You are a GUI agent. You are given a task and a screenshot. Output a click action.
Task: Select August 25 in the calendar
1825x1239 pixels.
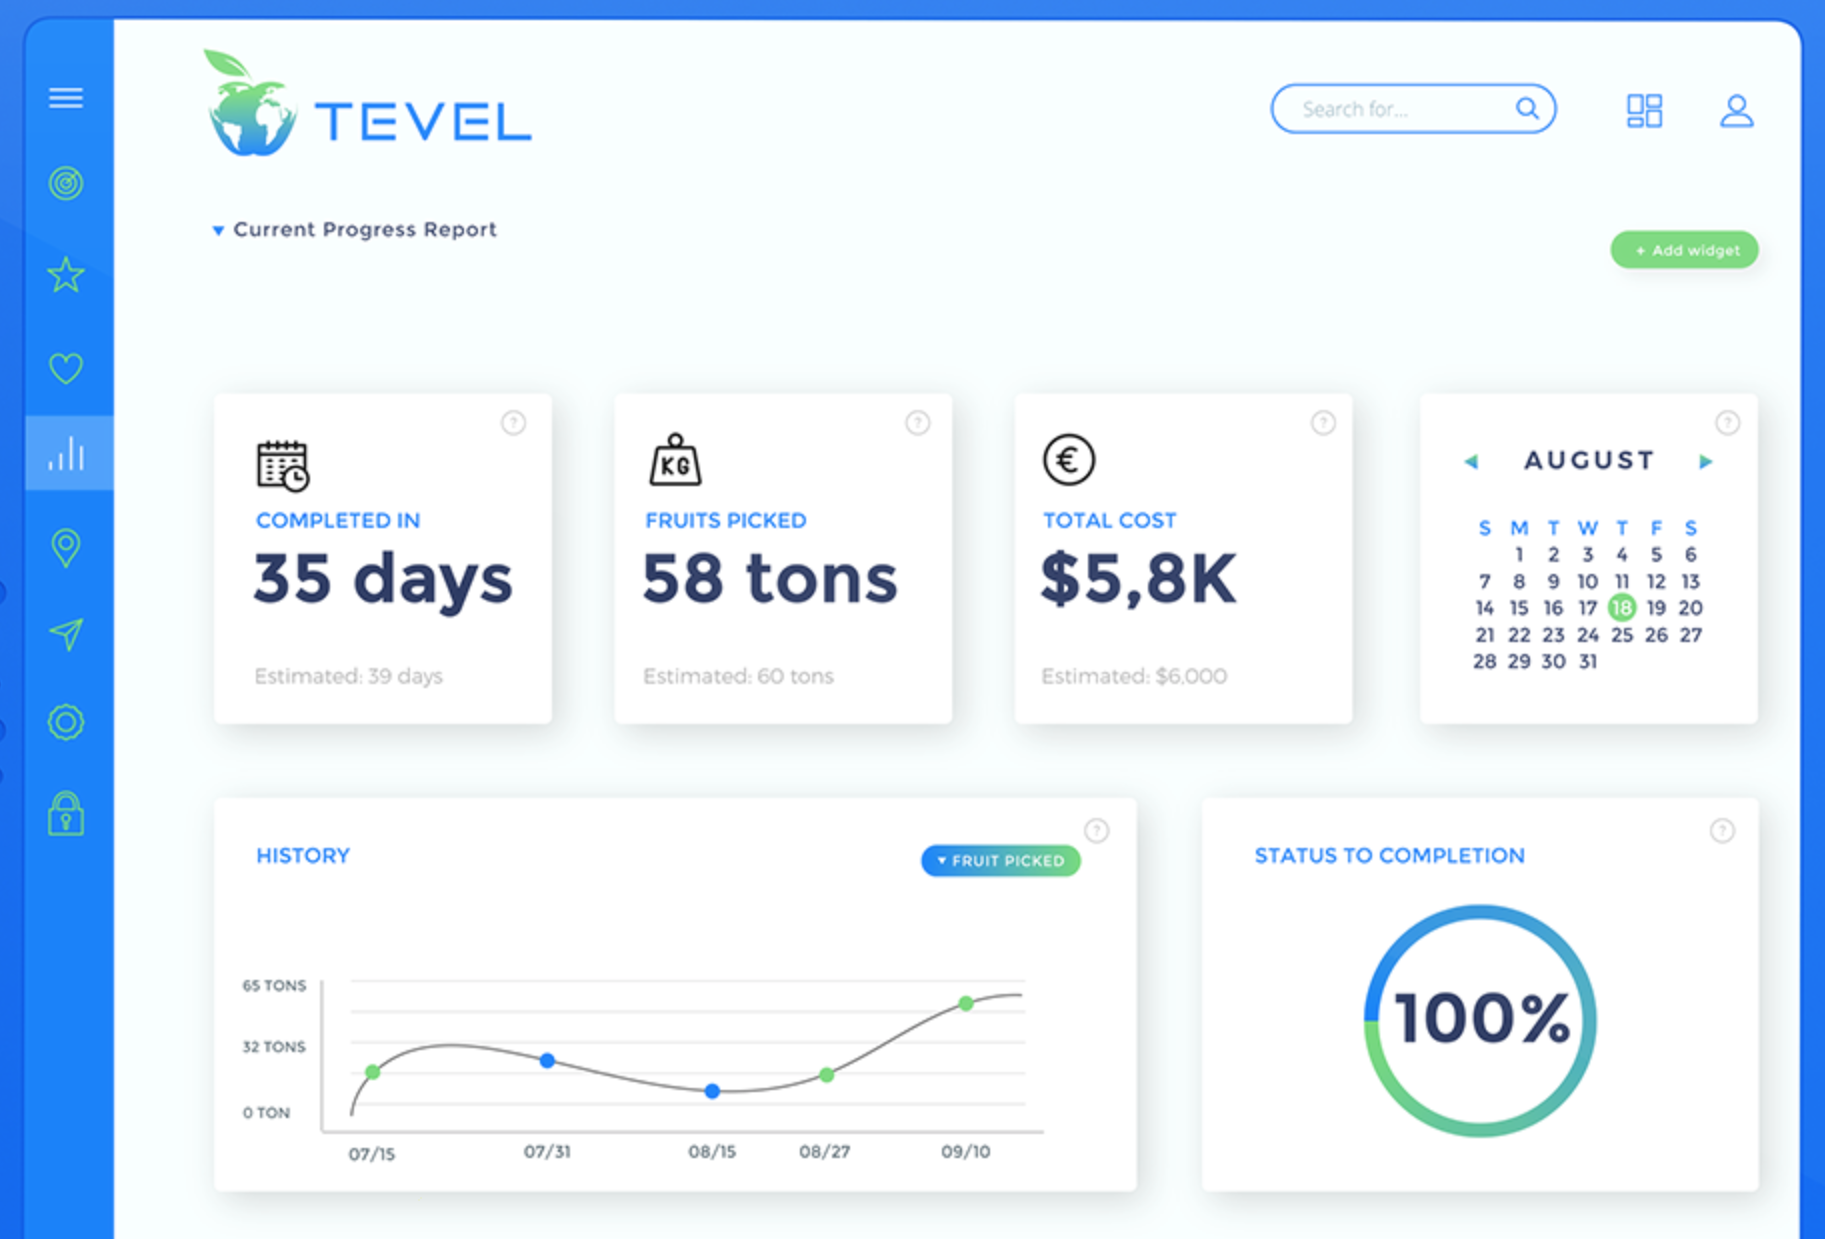[1622, 635]
